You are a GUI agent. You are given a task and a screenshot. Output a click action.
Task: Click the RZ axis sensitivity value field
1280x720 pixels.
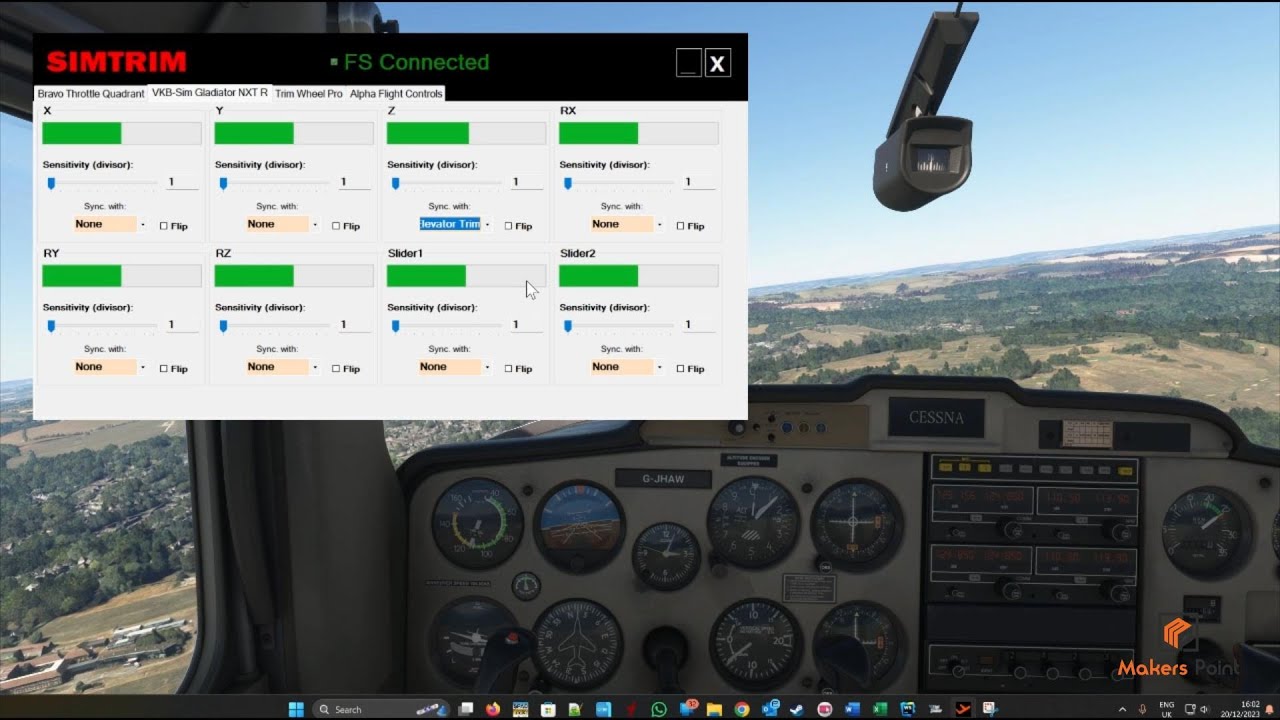coord(354,326)
